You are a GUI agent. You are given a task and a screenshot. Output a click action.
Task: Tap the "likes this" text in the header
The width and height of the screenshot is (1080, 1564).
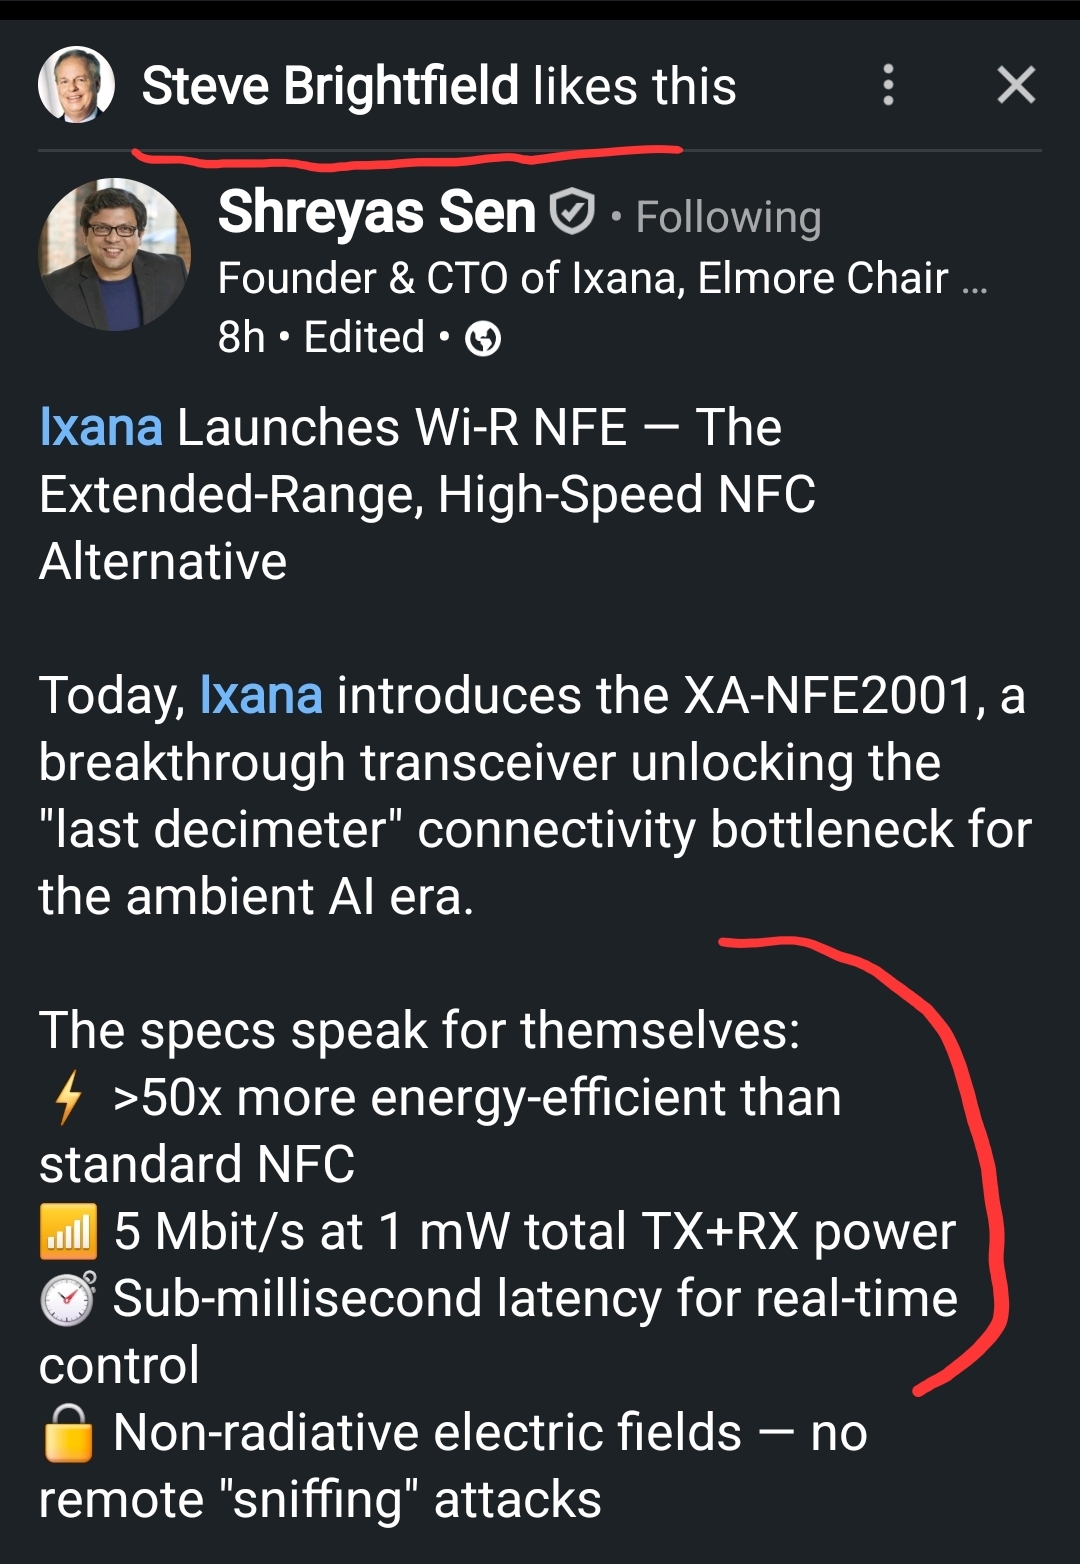tap(635, 86)
